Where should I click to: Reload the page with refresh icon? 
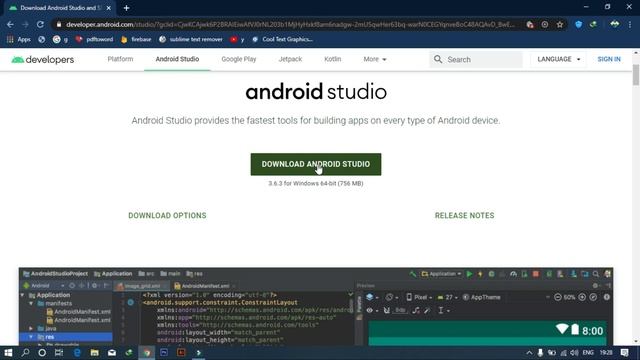[40, 24]
